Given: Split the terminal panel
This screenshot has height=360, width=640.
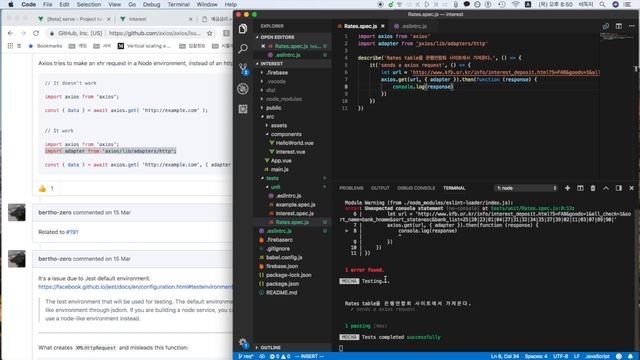Looking at the screenshot, I should [x=580, y=188].
